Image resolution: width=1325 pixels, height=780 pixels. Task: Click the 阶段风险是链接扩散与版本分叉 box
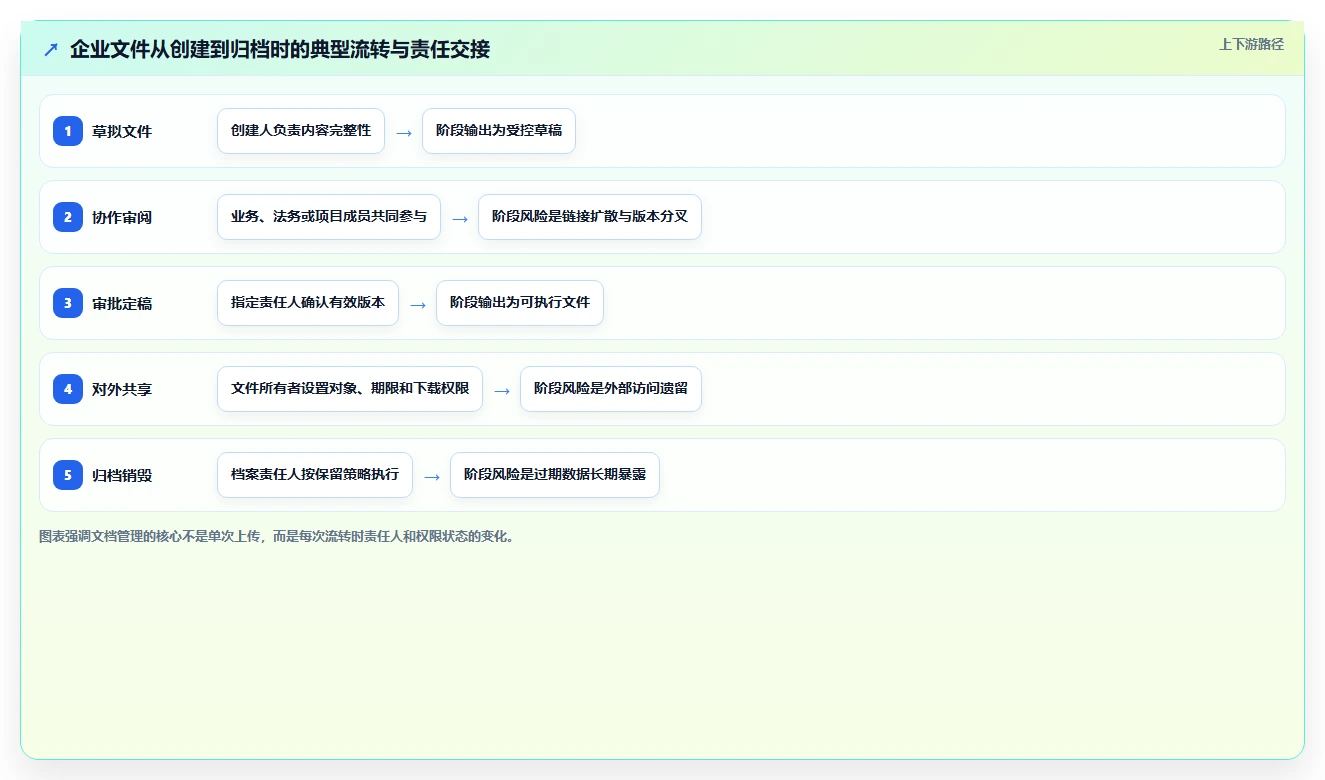coord(590,217)
